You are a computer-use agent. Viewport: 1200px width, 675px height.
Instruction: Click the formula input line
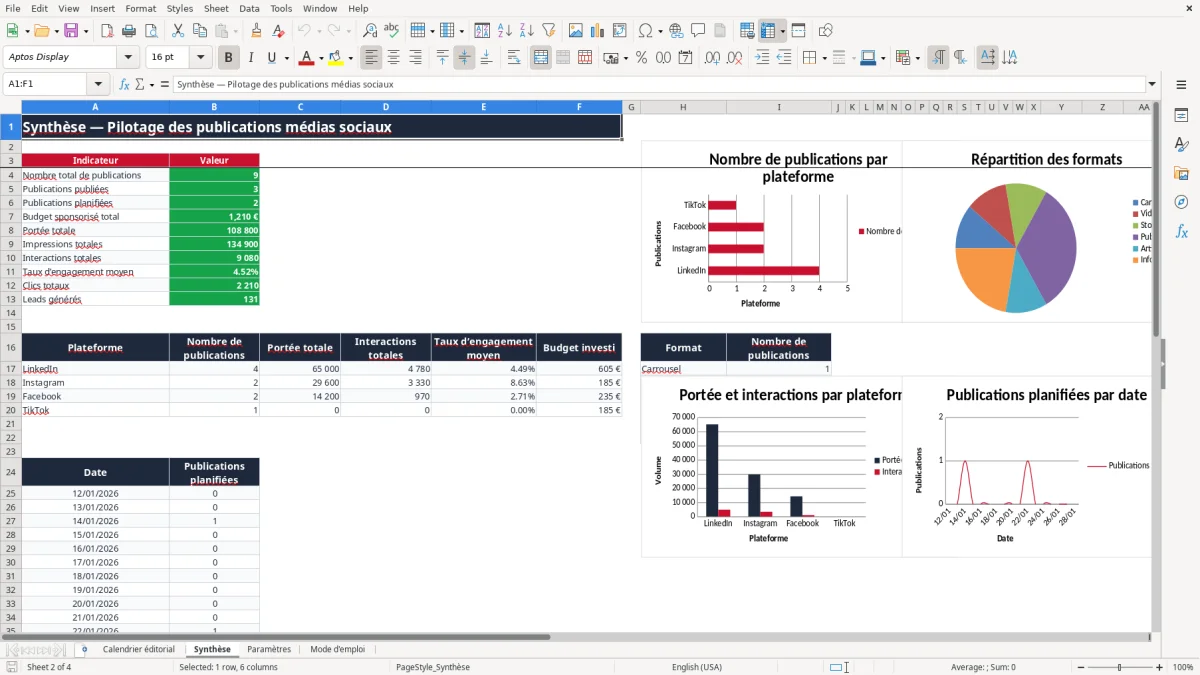(658, 85)
